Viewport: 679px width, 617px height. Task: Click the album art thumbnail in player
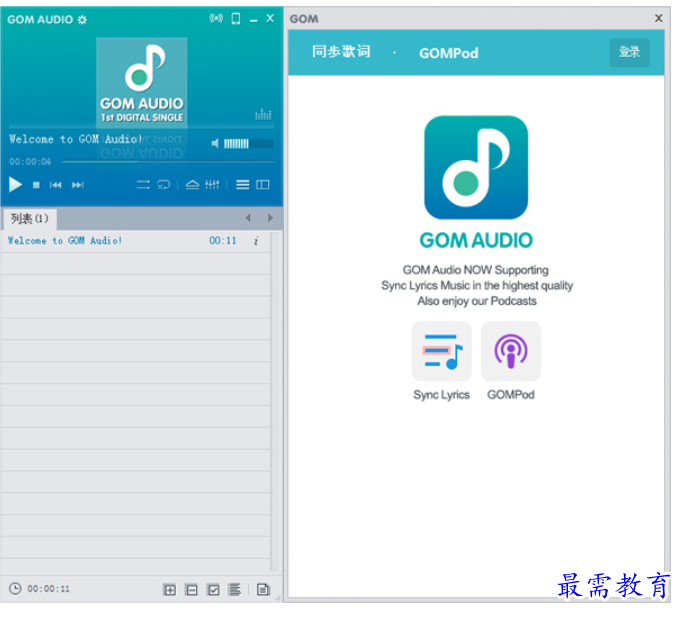142,81
